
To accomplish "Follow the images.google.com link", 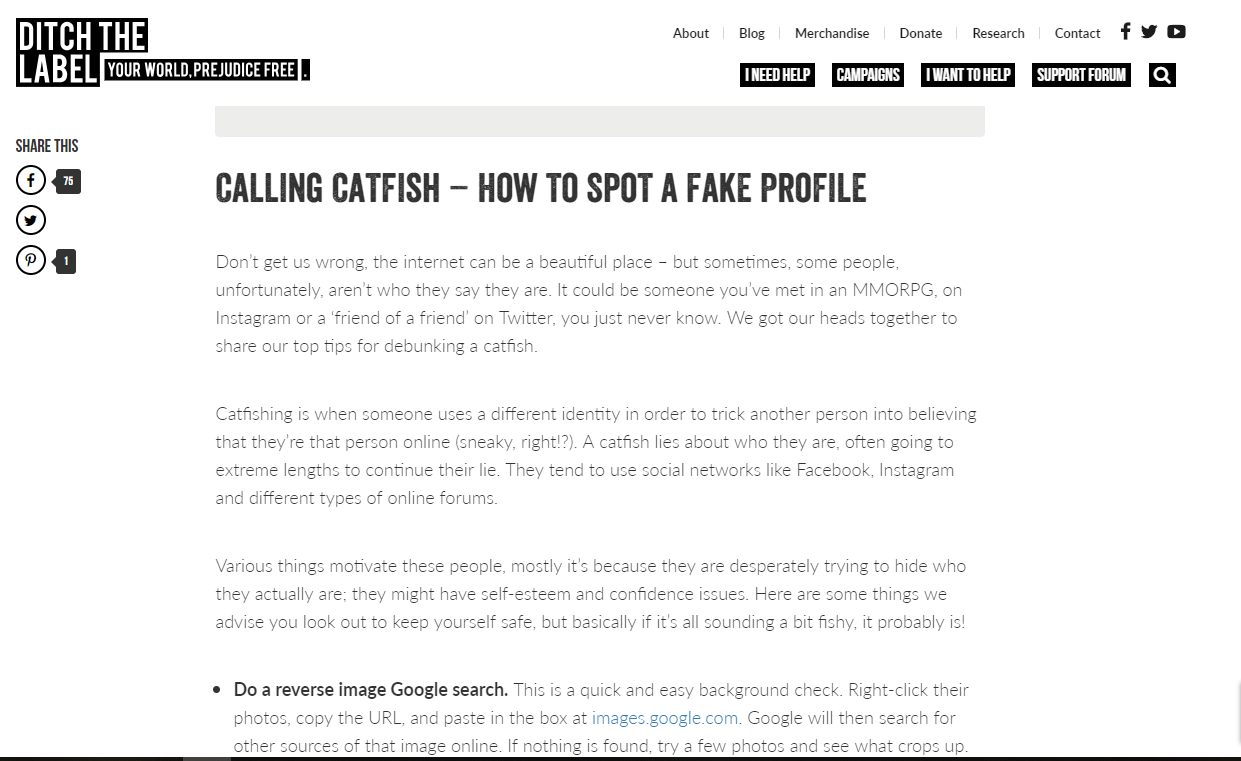I will point(665,717).
